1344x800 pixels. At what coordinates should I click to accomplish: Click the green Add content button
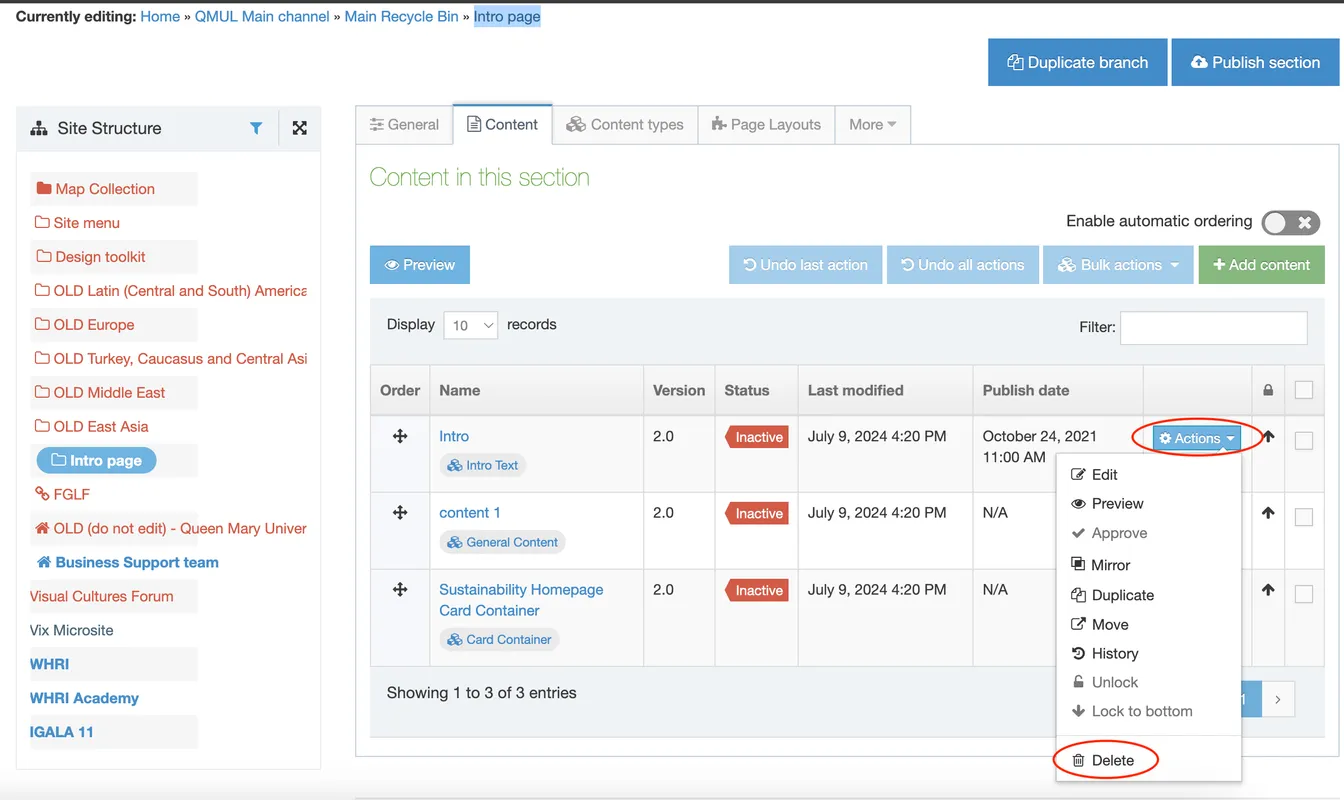point(1262,265)
